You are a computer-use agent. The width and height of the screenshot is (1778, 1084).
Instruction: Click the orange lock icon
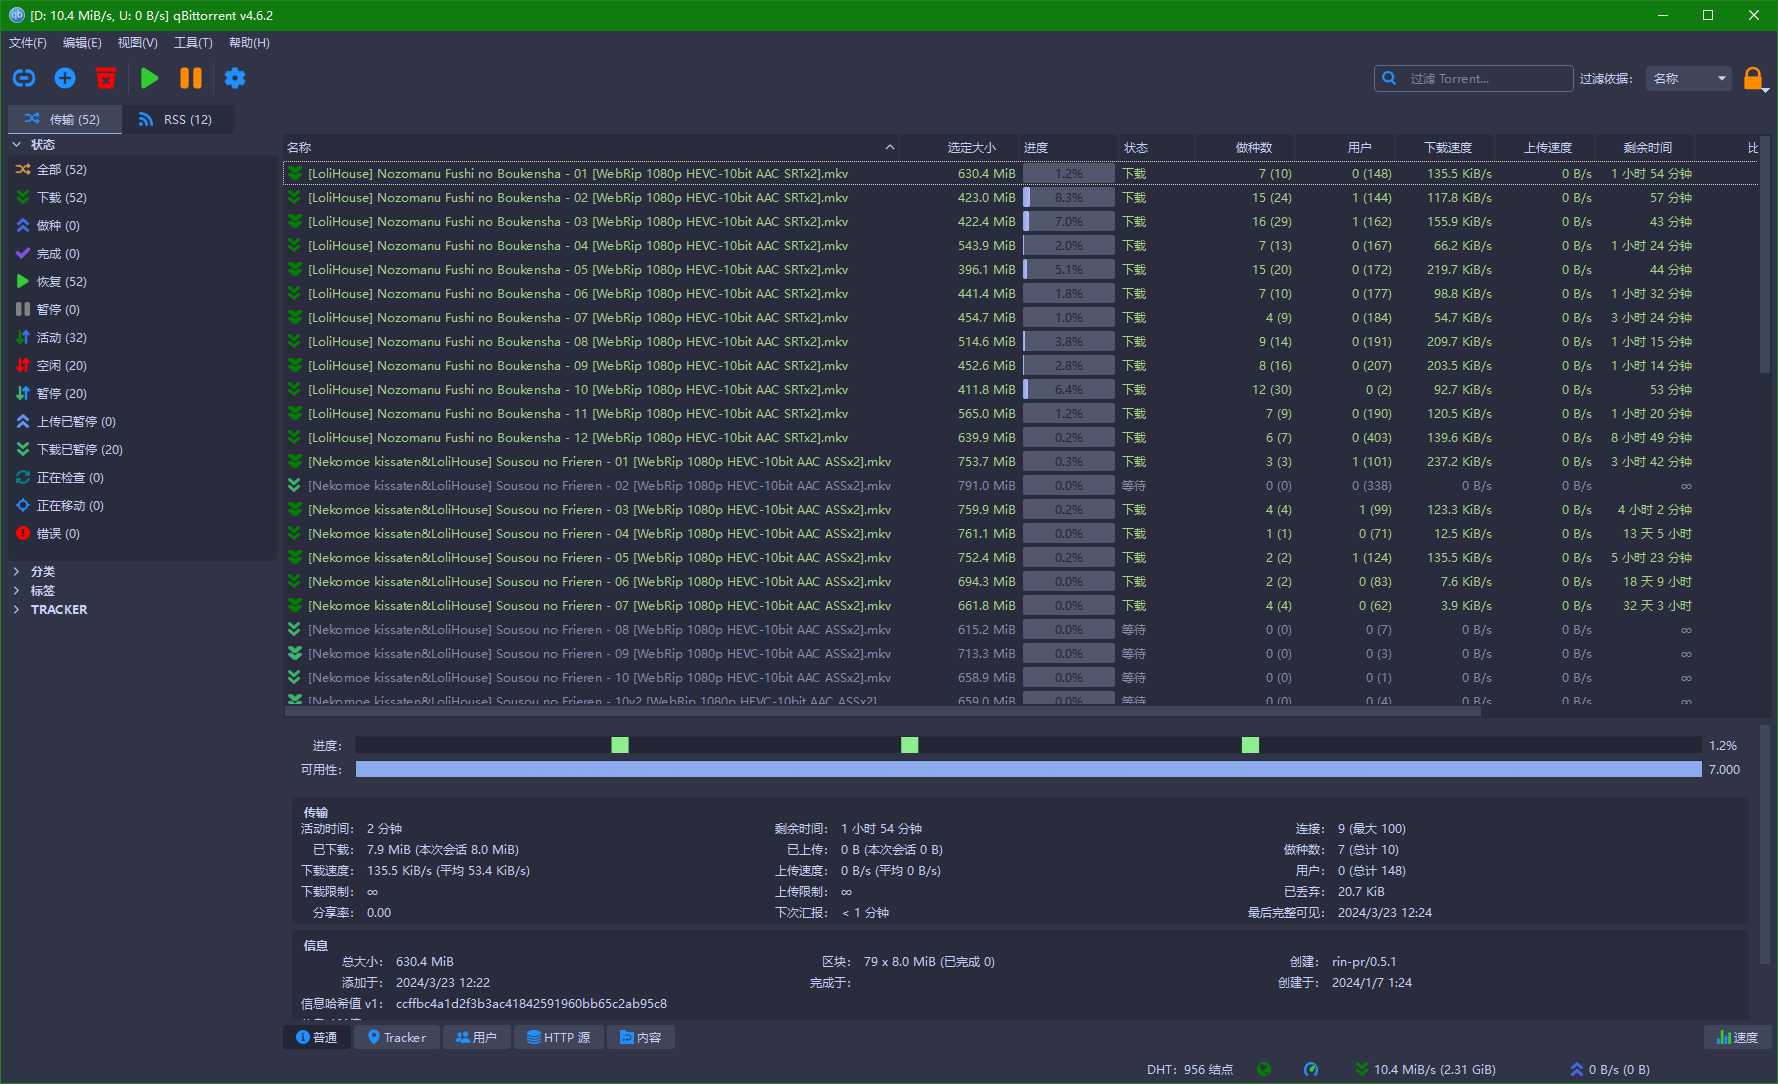[1752, 78]
